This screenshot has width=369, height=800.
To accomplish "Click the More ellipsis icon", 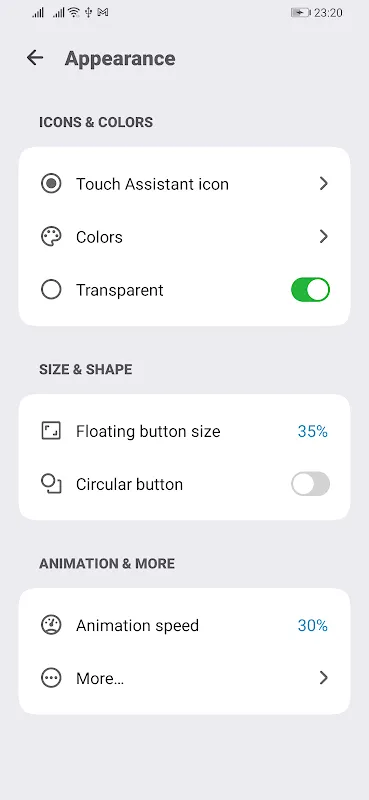I will pos(51,678).
